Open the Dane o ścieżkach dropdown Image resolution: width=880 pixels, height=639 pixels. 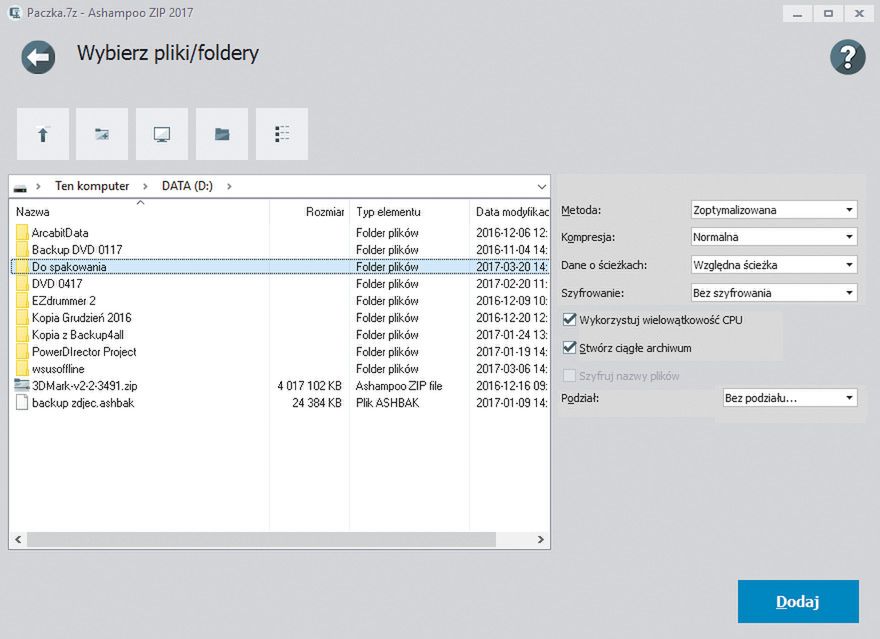point(774,265)
